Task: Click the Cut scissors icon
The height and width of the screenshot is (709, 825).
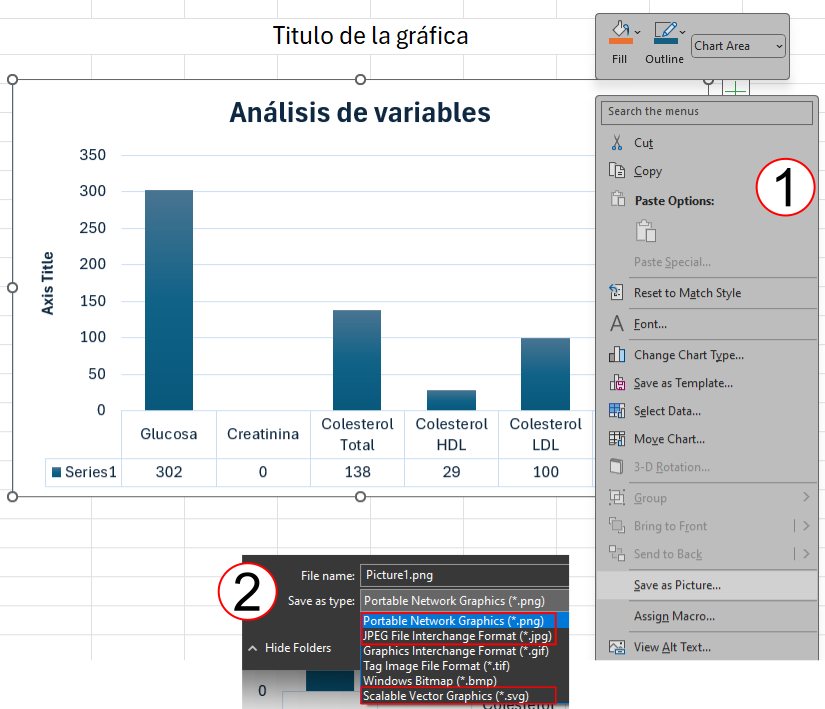Action: click(x=617, y=143)
